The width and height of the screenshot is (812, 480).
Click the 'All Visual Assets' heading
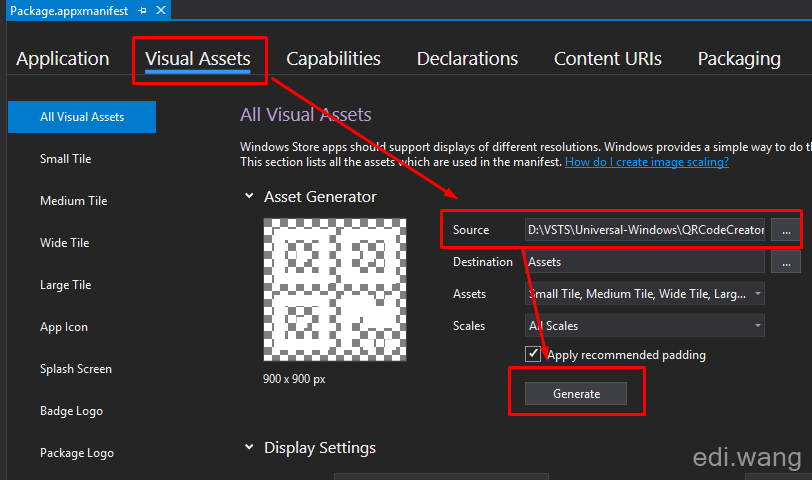306,114
